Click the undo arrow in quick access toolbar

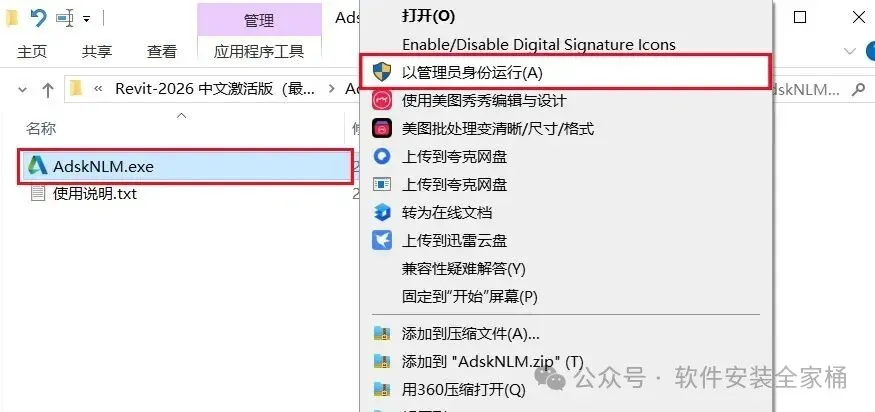pyautogui.click(x=39, y=18)
